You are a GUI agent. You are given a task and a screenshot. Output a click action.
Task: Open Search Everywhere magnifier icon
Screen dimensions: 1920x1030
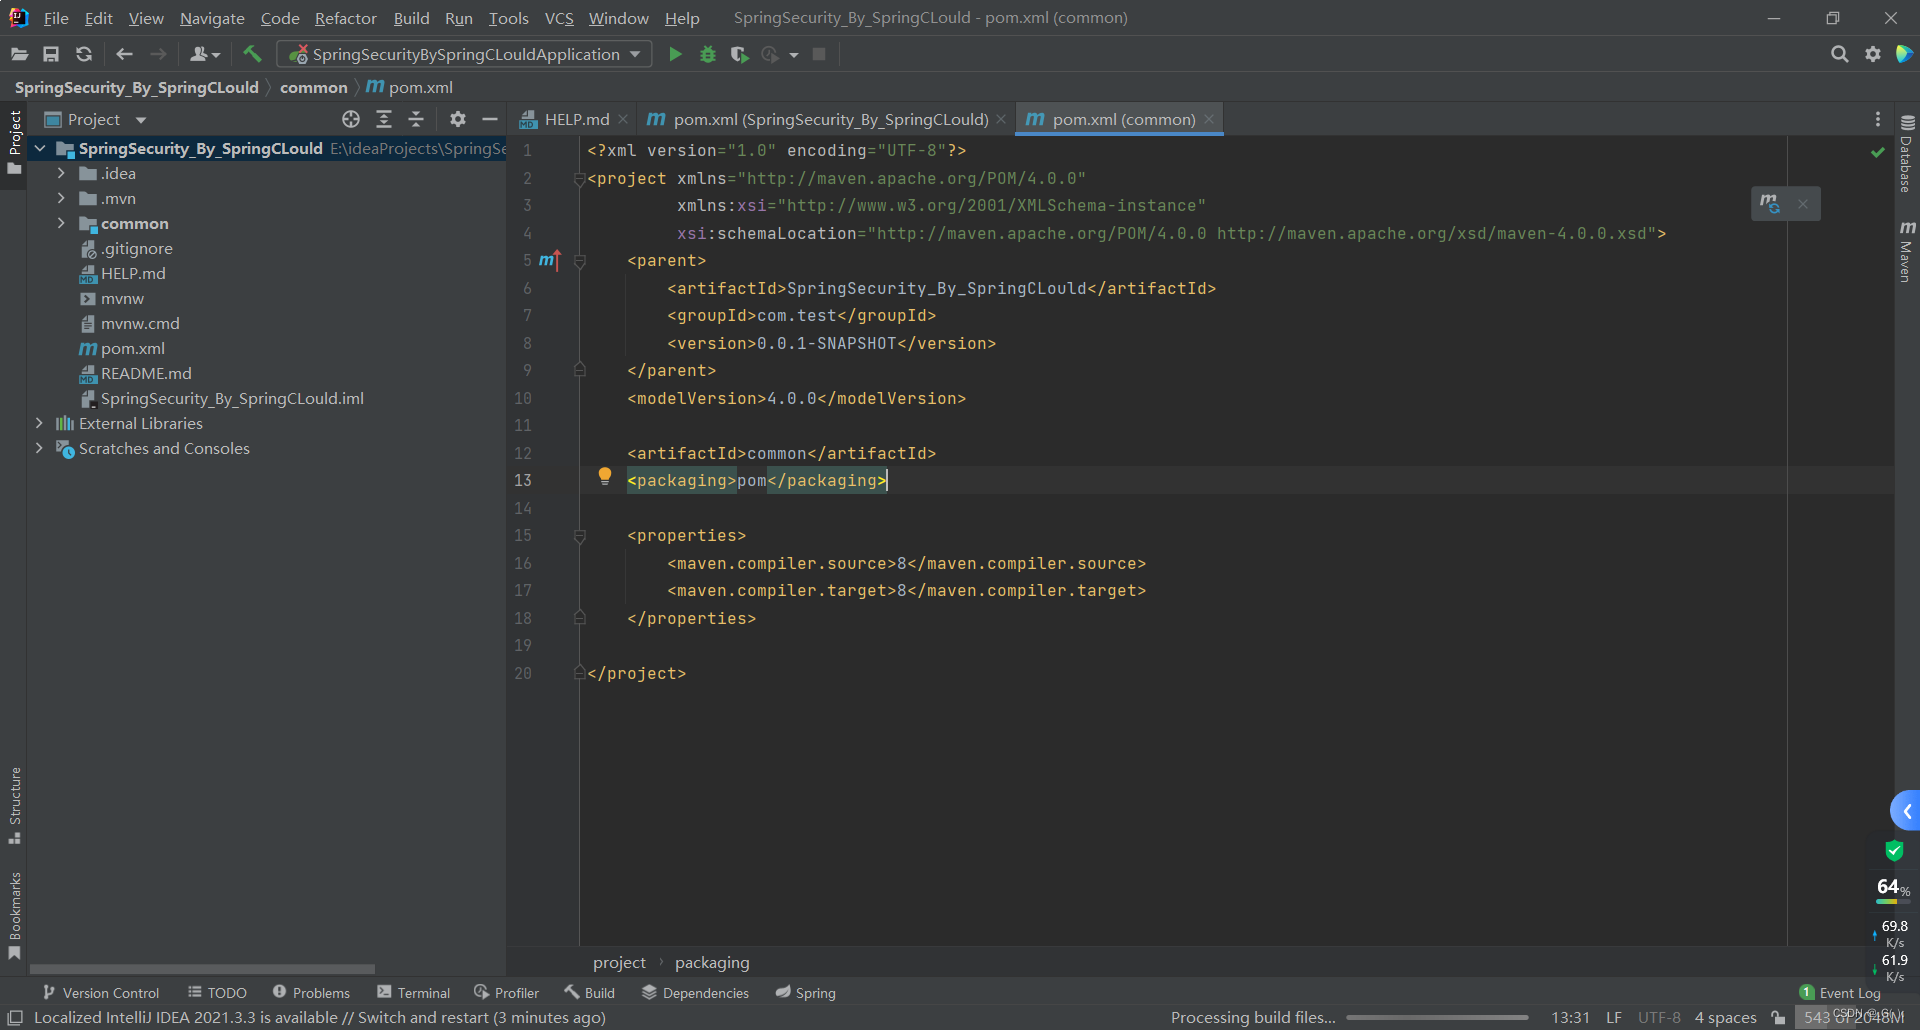1839,54
